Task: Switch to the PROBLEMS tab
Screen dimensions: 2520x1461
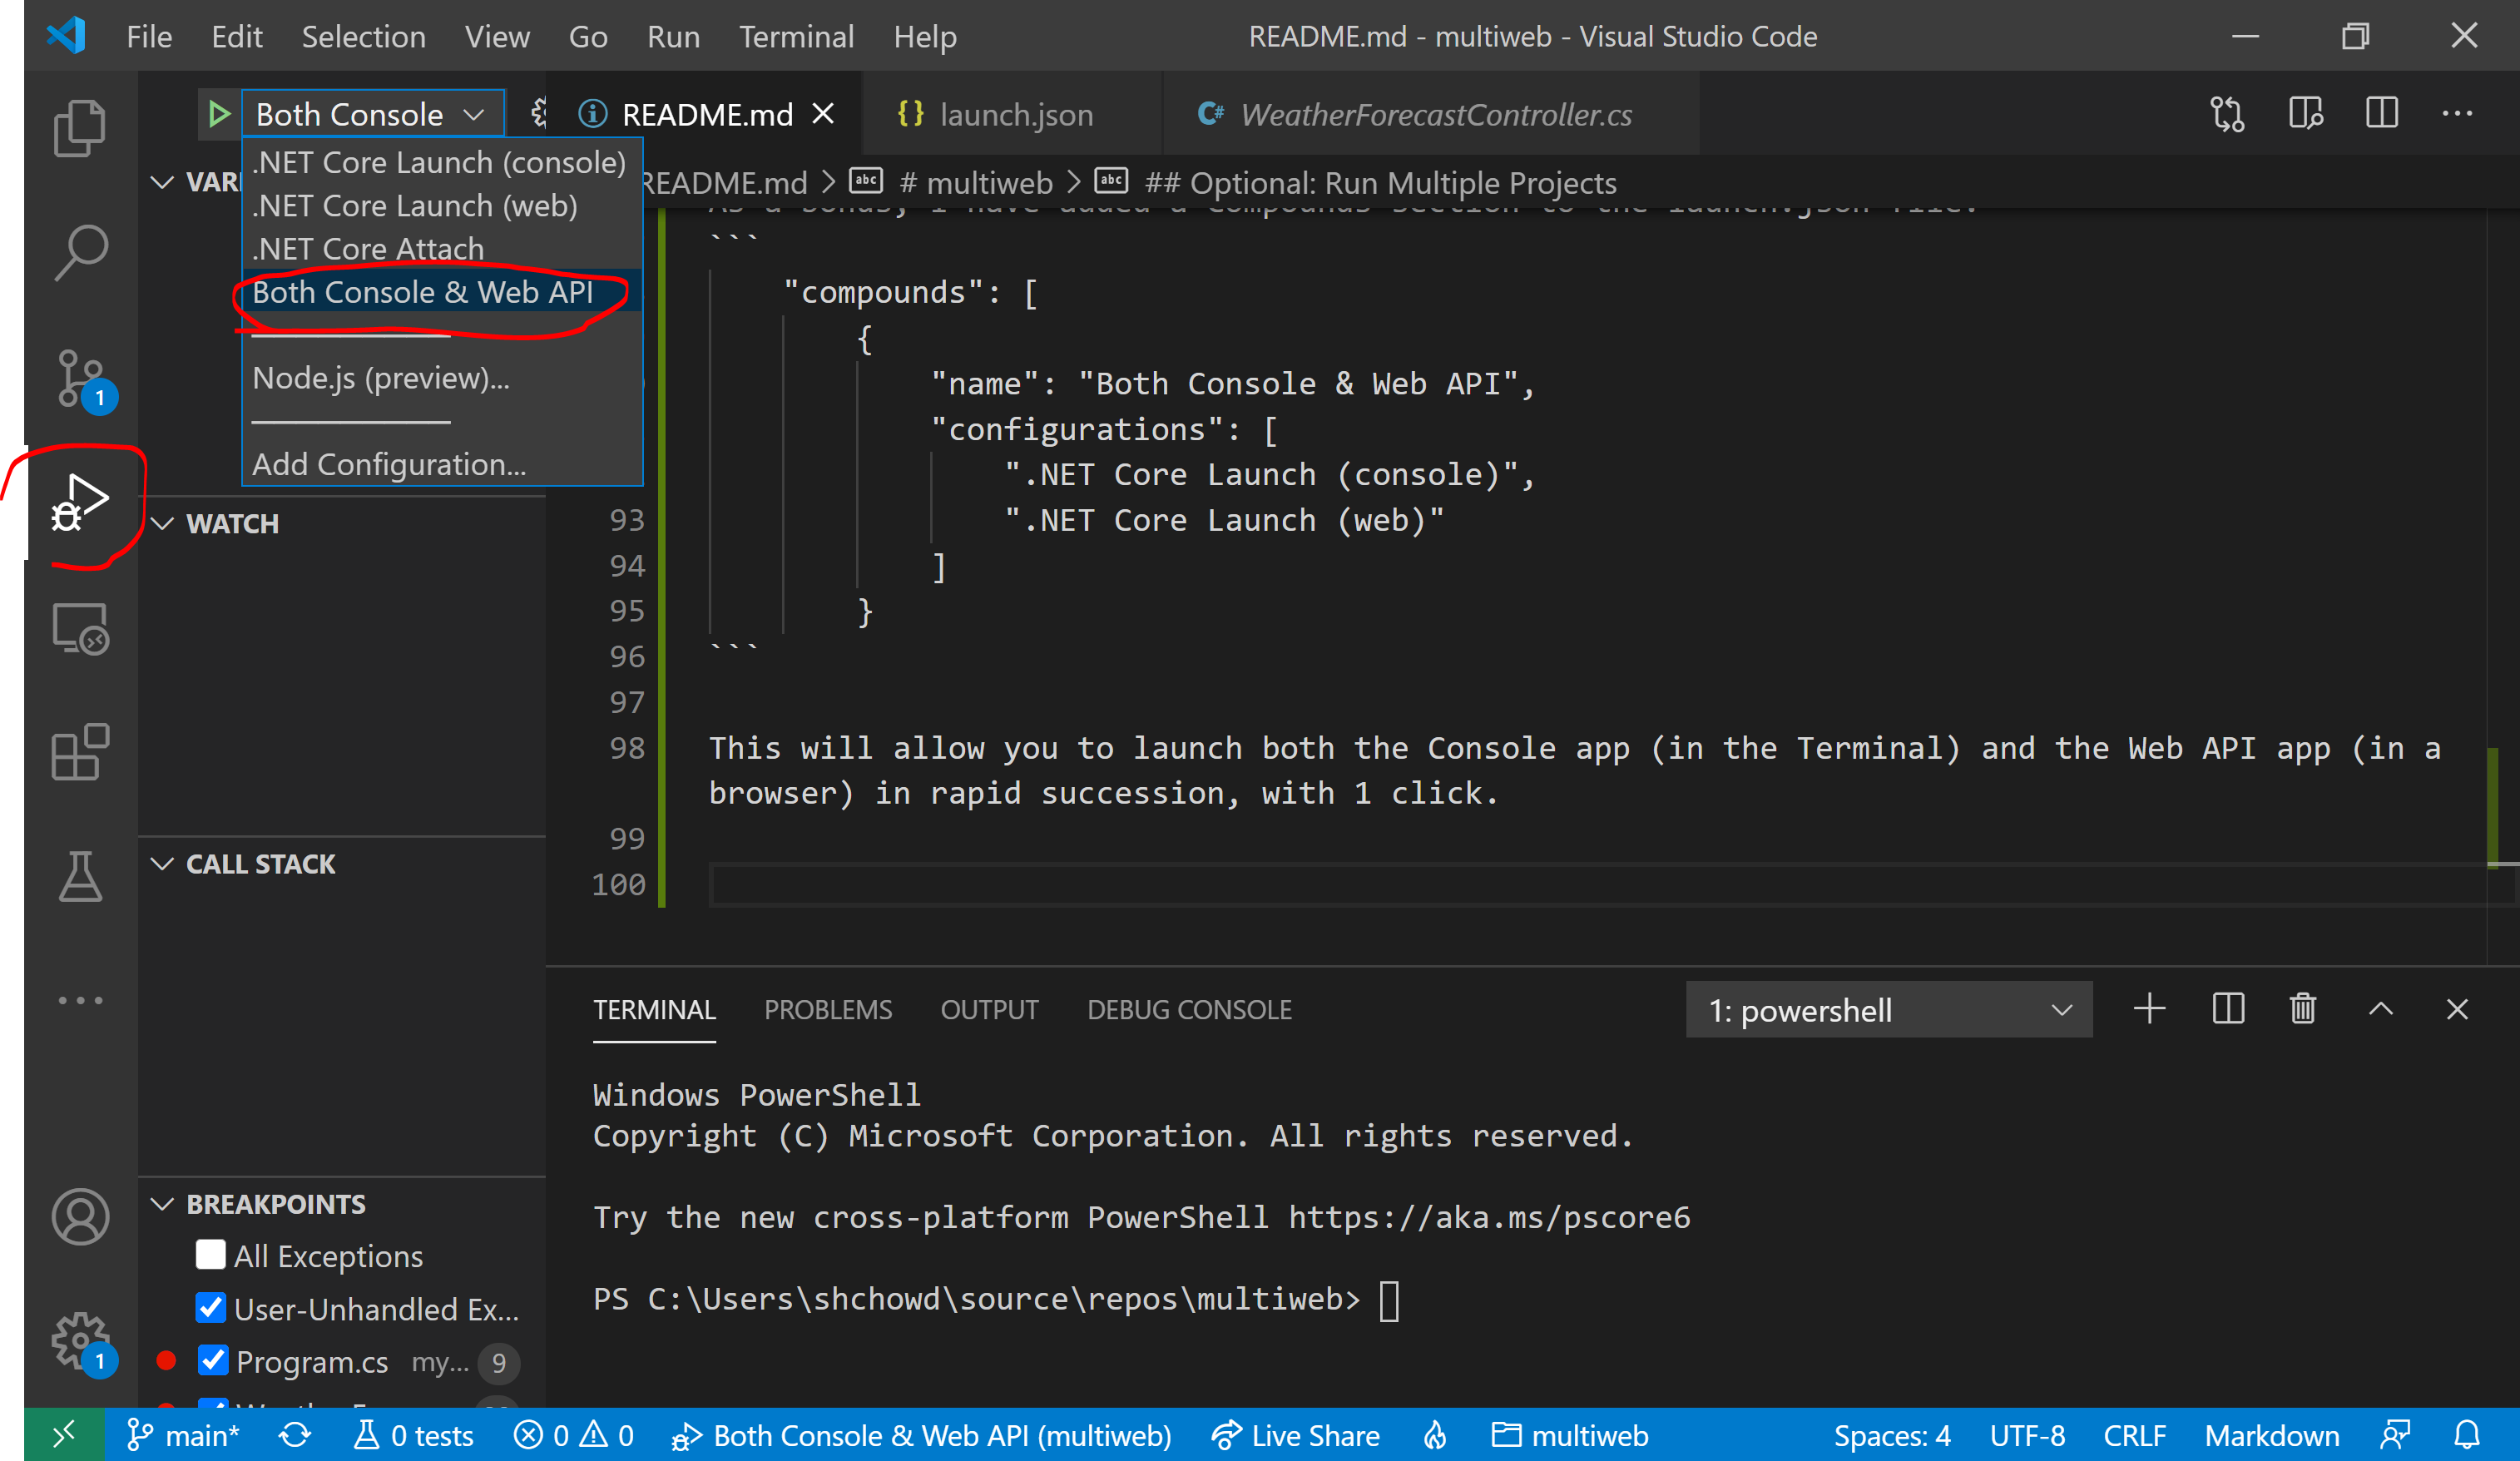Action: point(829,1008)
